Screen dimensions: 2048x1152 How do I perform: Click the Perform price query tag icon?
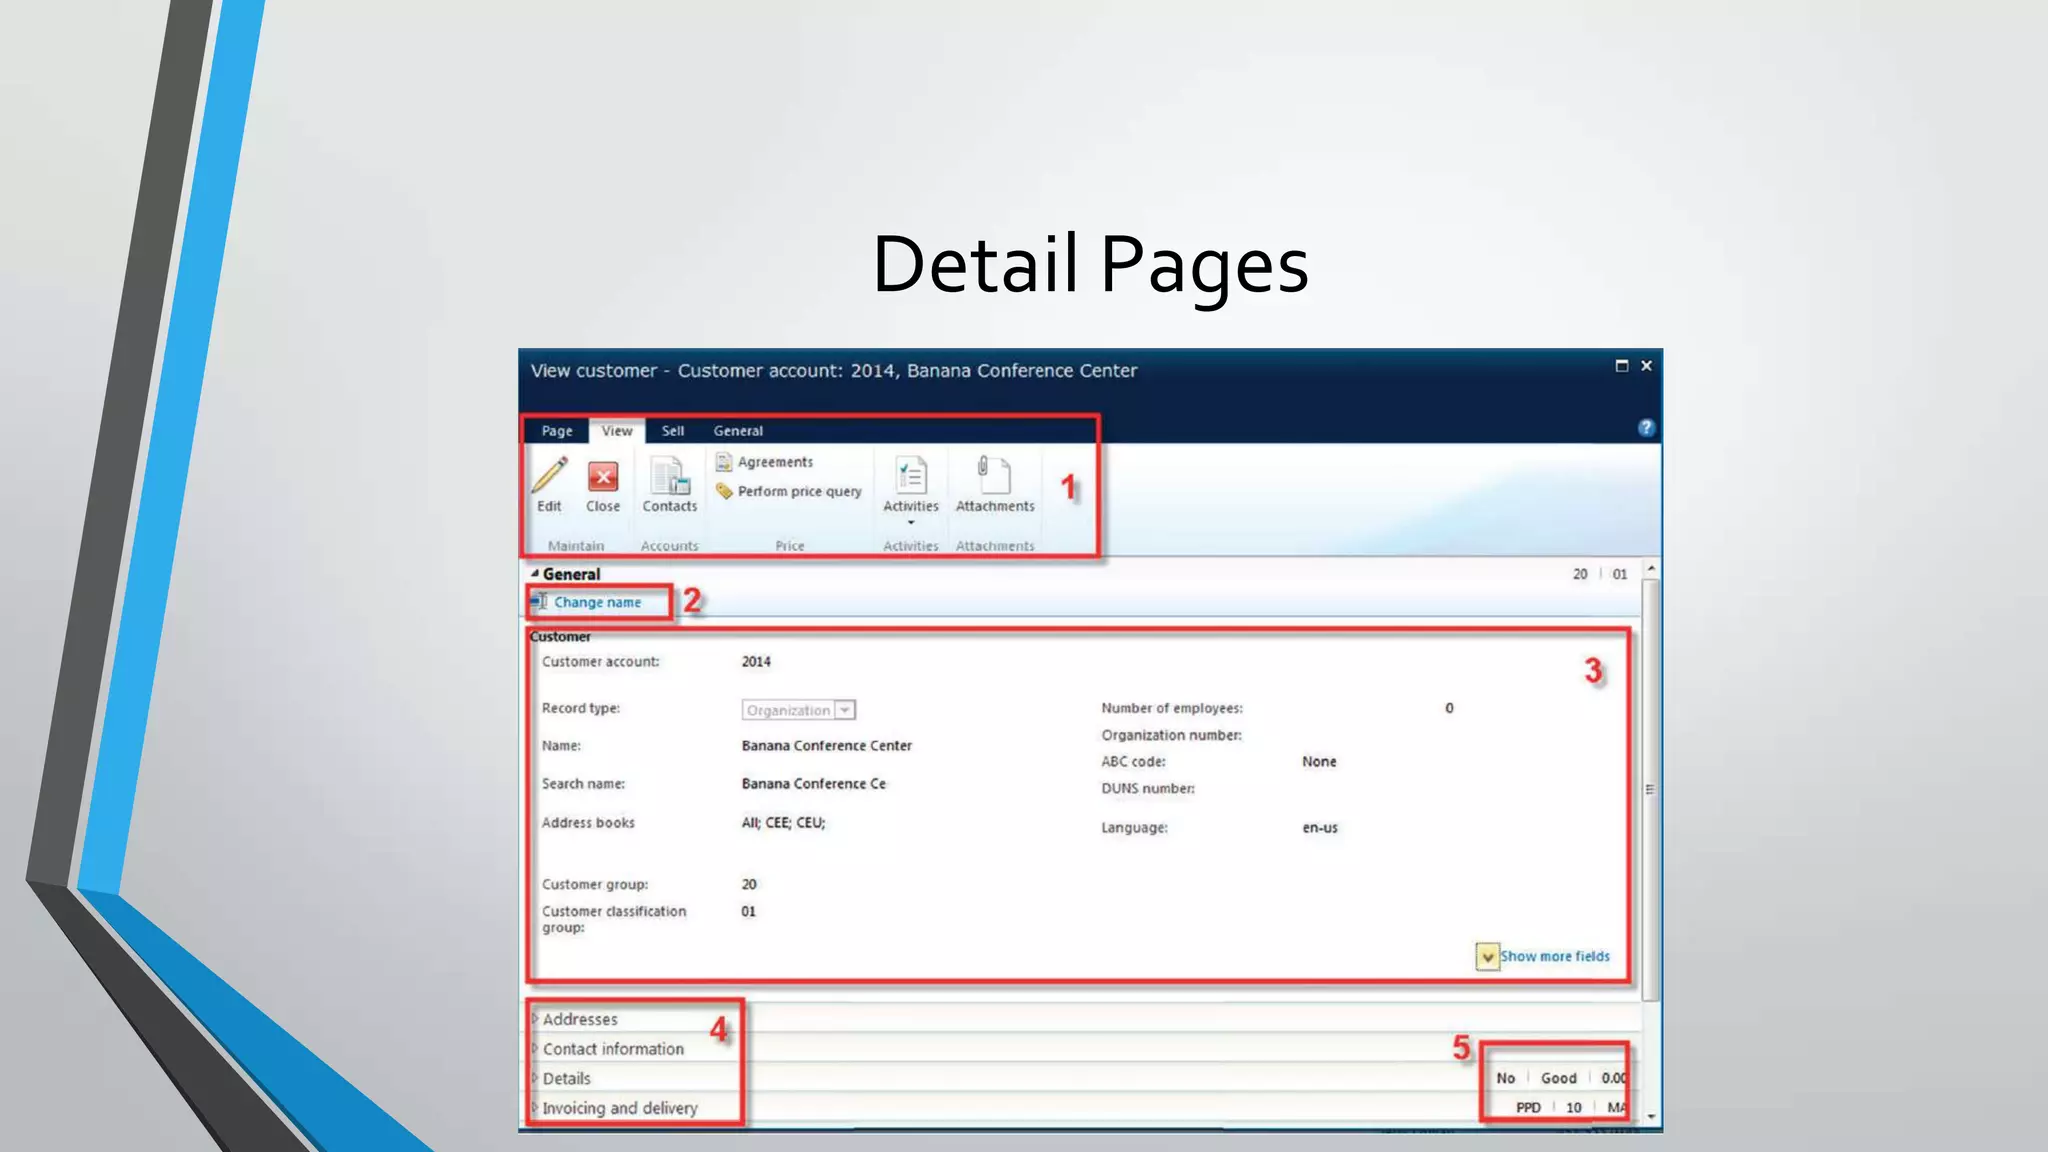pos(724,491)
